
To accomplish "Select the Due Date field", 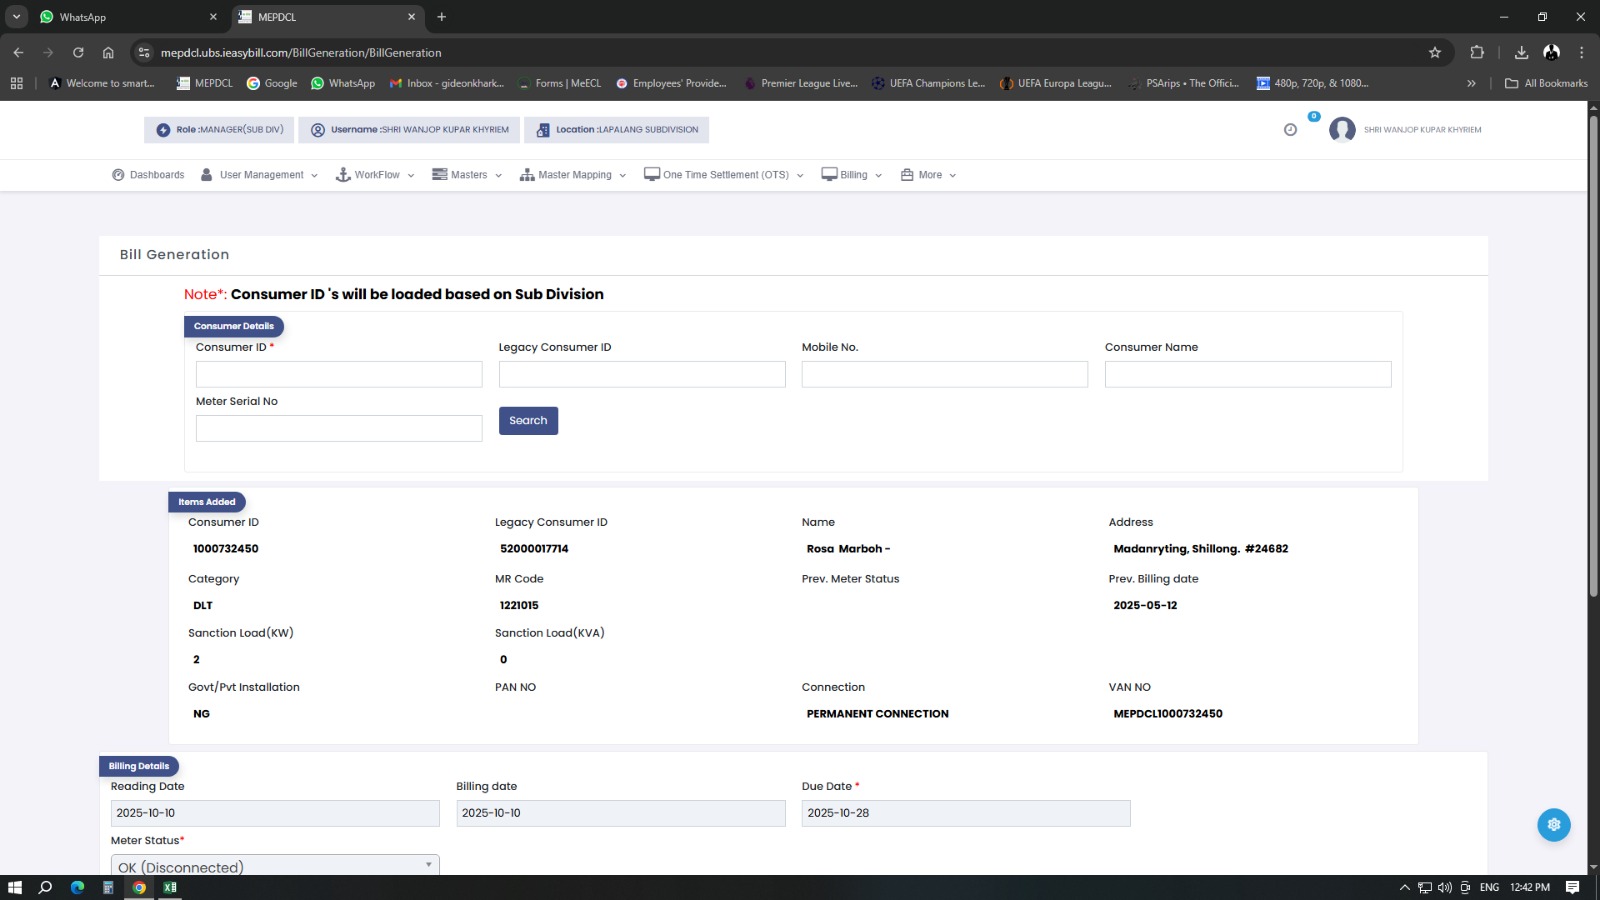I will click(x=965, y=813).
